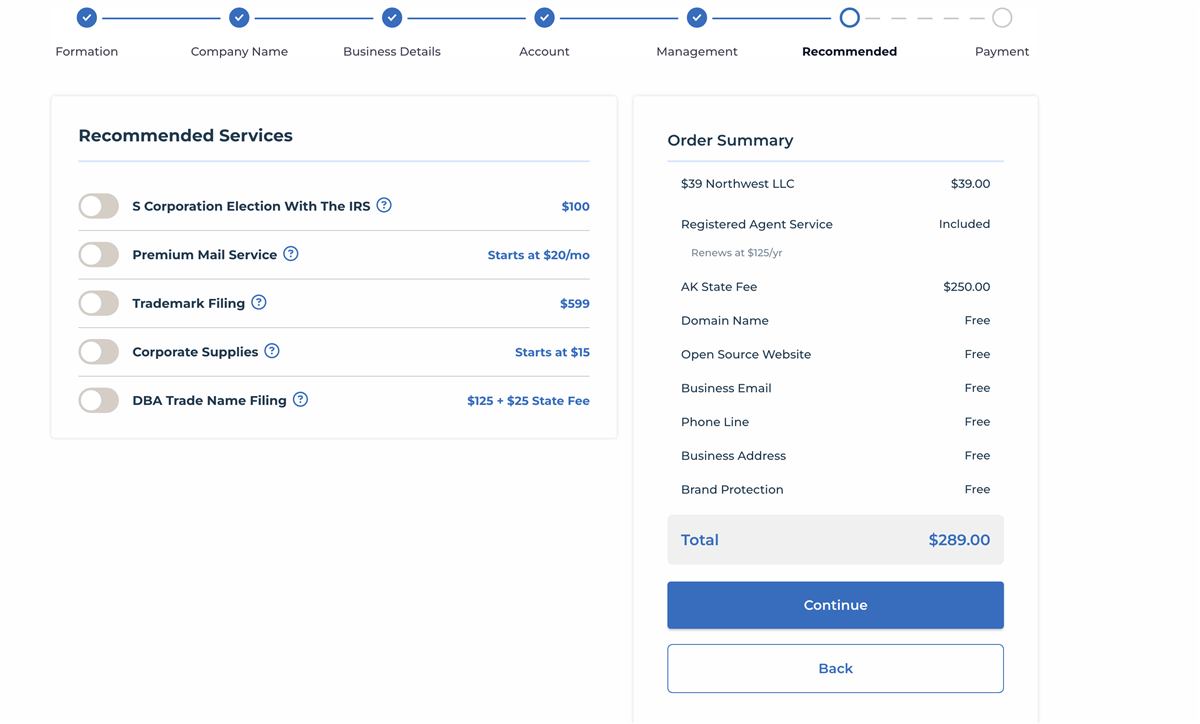Go to Formation step label
Image resolution: width=1200 pixels, height=724 pixels.
87,51
